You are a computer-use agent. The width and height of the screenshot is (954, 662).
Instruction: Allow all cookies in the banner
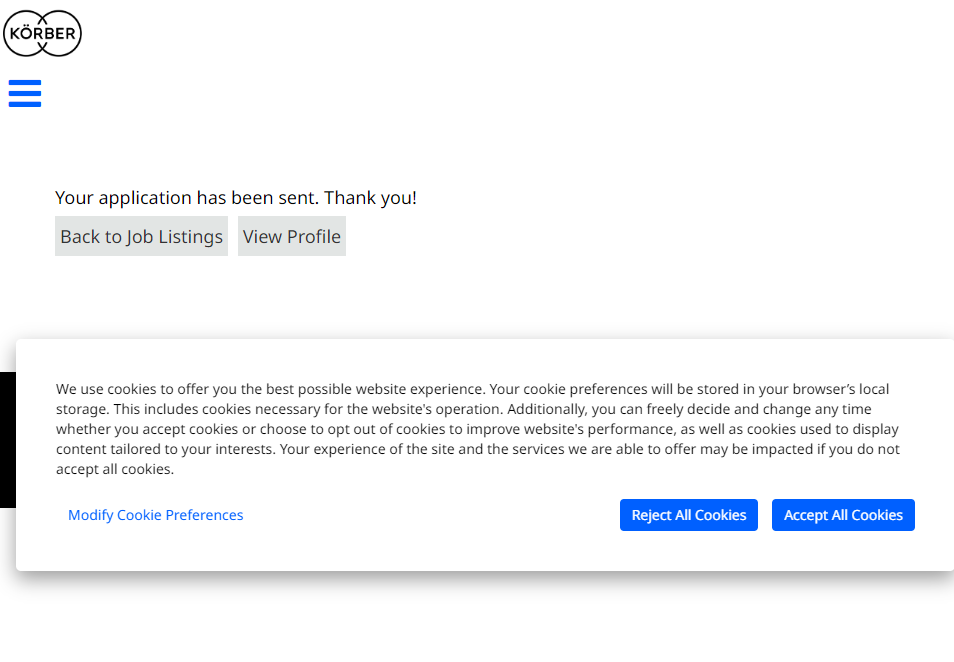843,515
